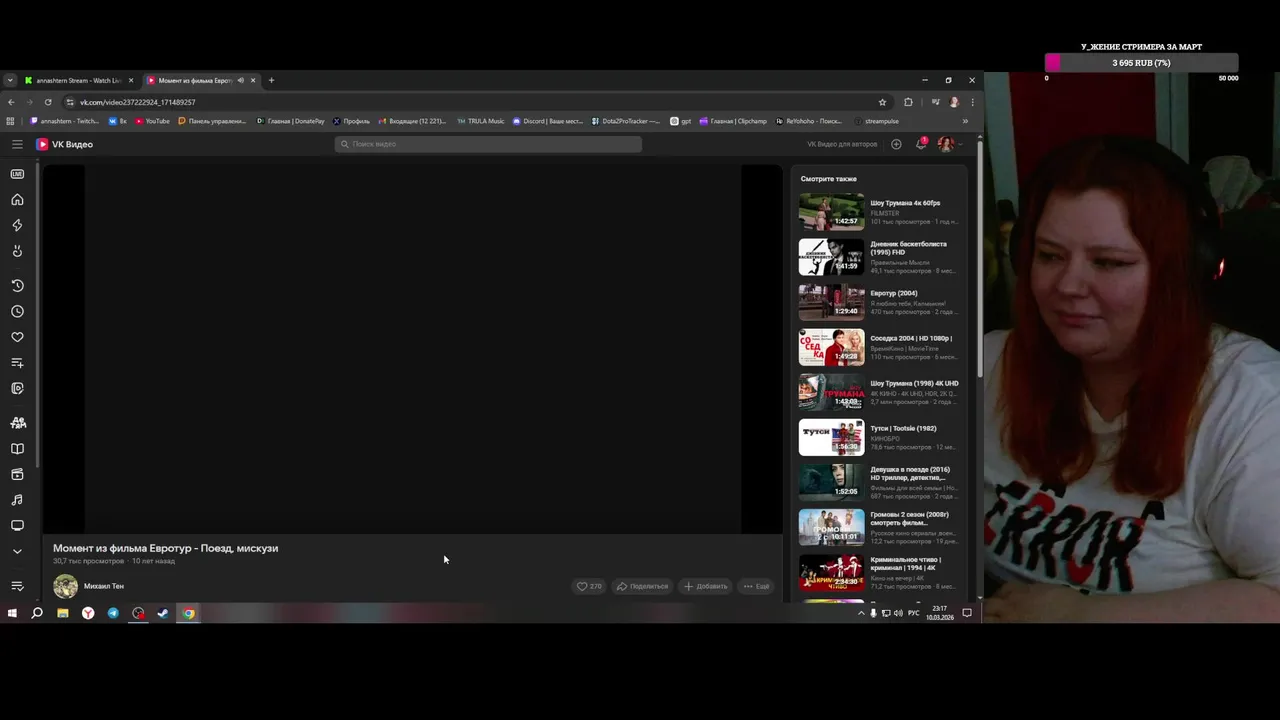Open Соседка 2004 video thumbnail
Image resolution: width=1280 pixels, height=720 pixels.
pyautogui.click(x=831, y=347)
